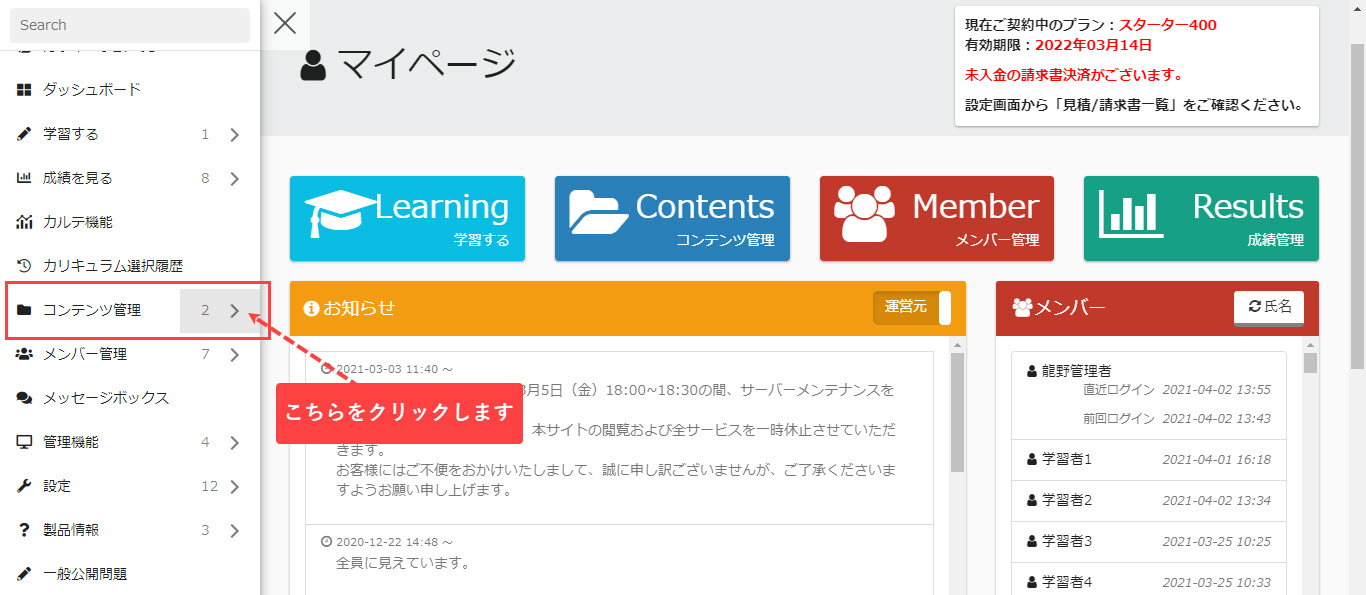The height and width of the screenshot is (595, 1366).
Task: Select 成績を見る in the sidebar
Action: (x=78, y=178)
